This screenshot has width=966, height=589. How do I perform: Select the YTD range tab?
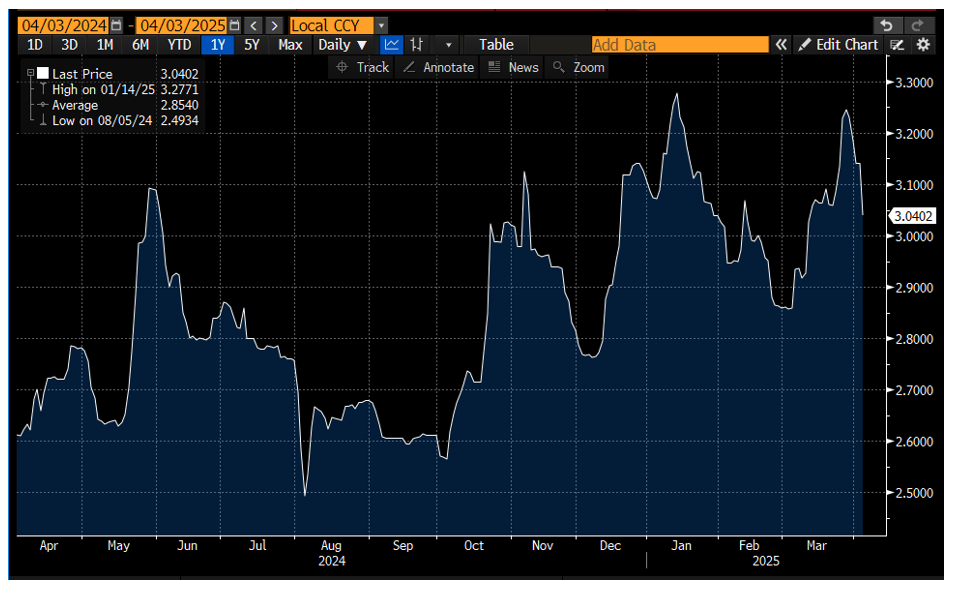[x=179, y=44]
